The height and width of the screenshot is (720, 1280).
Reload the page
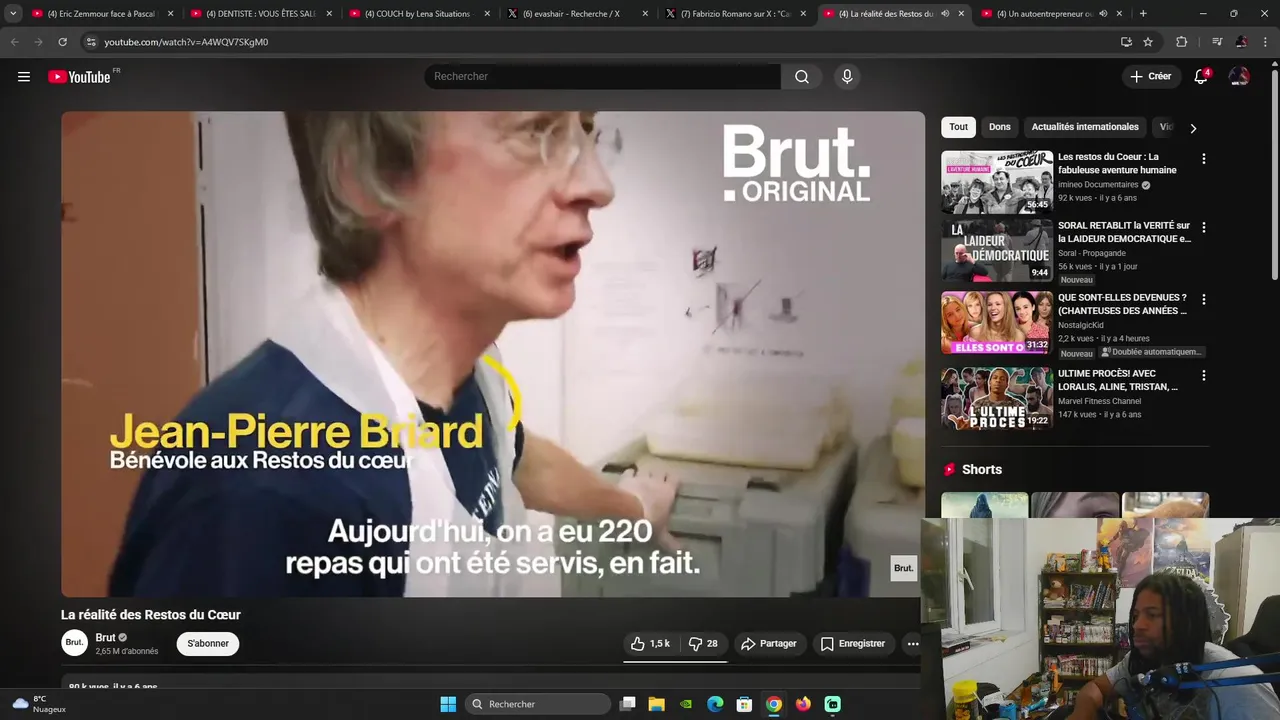coord(62,42)
